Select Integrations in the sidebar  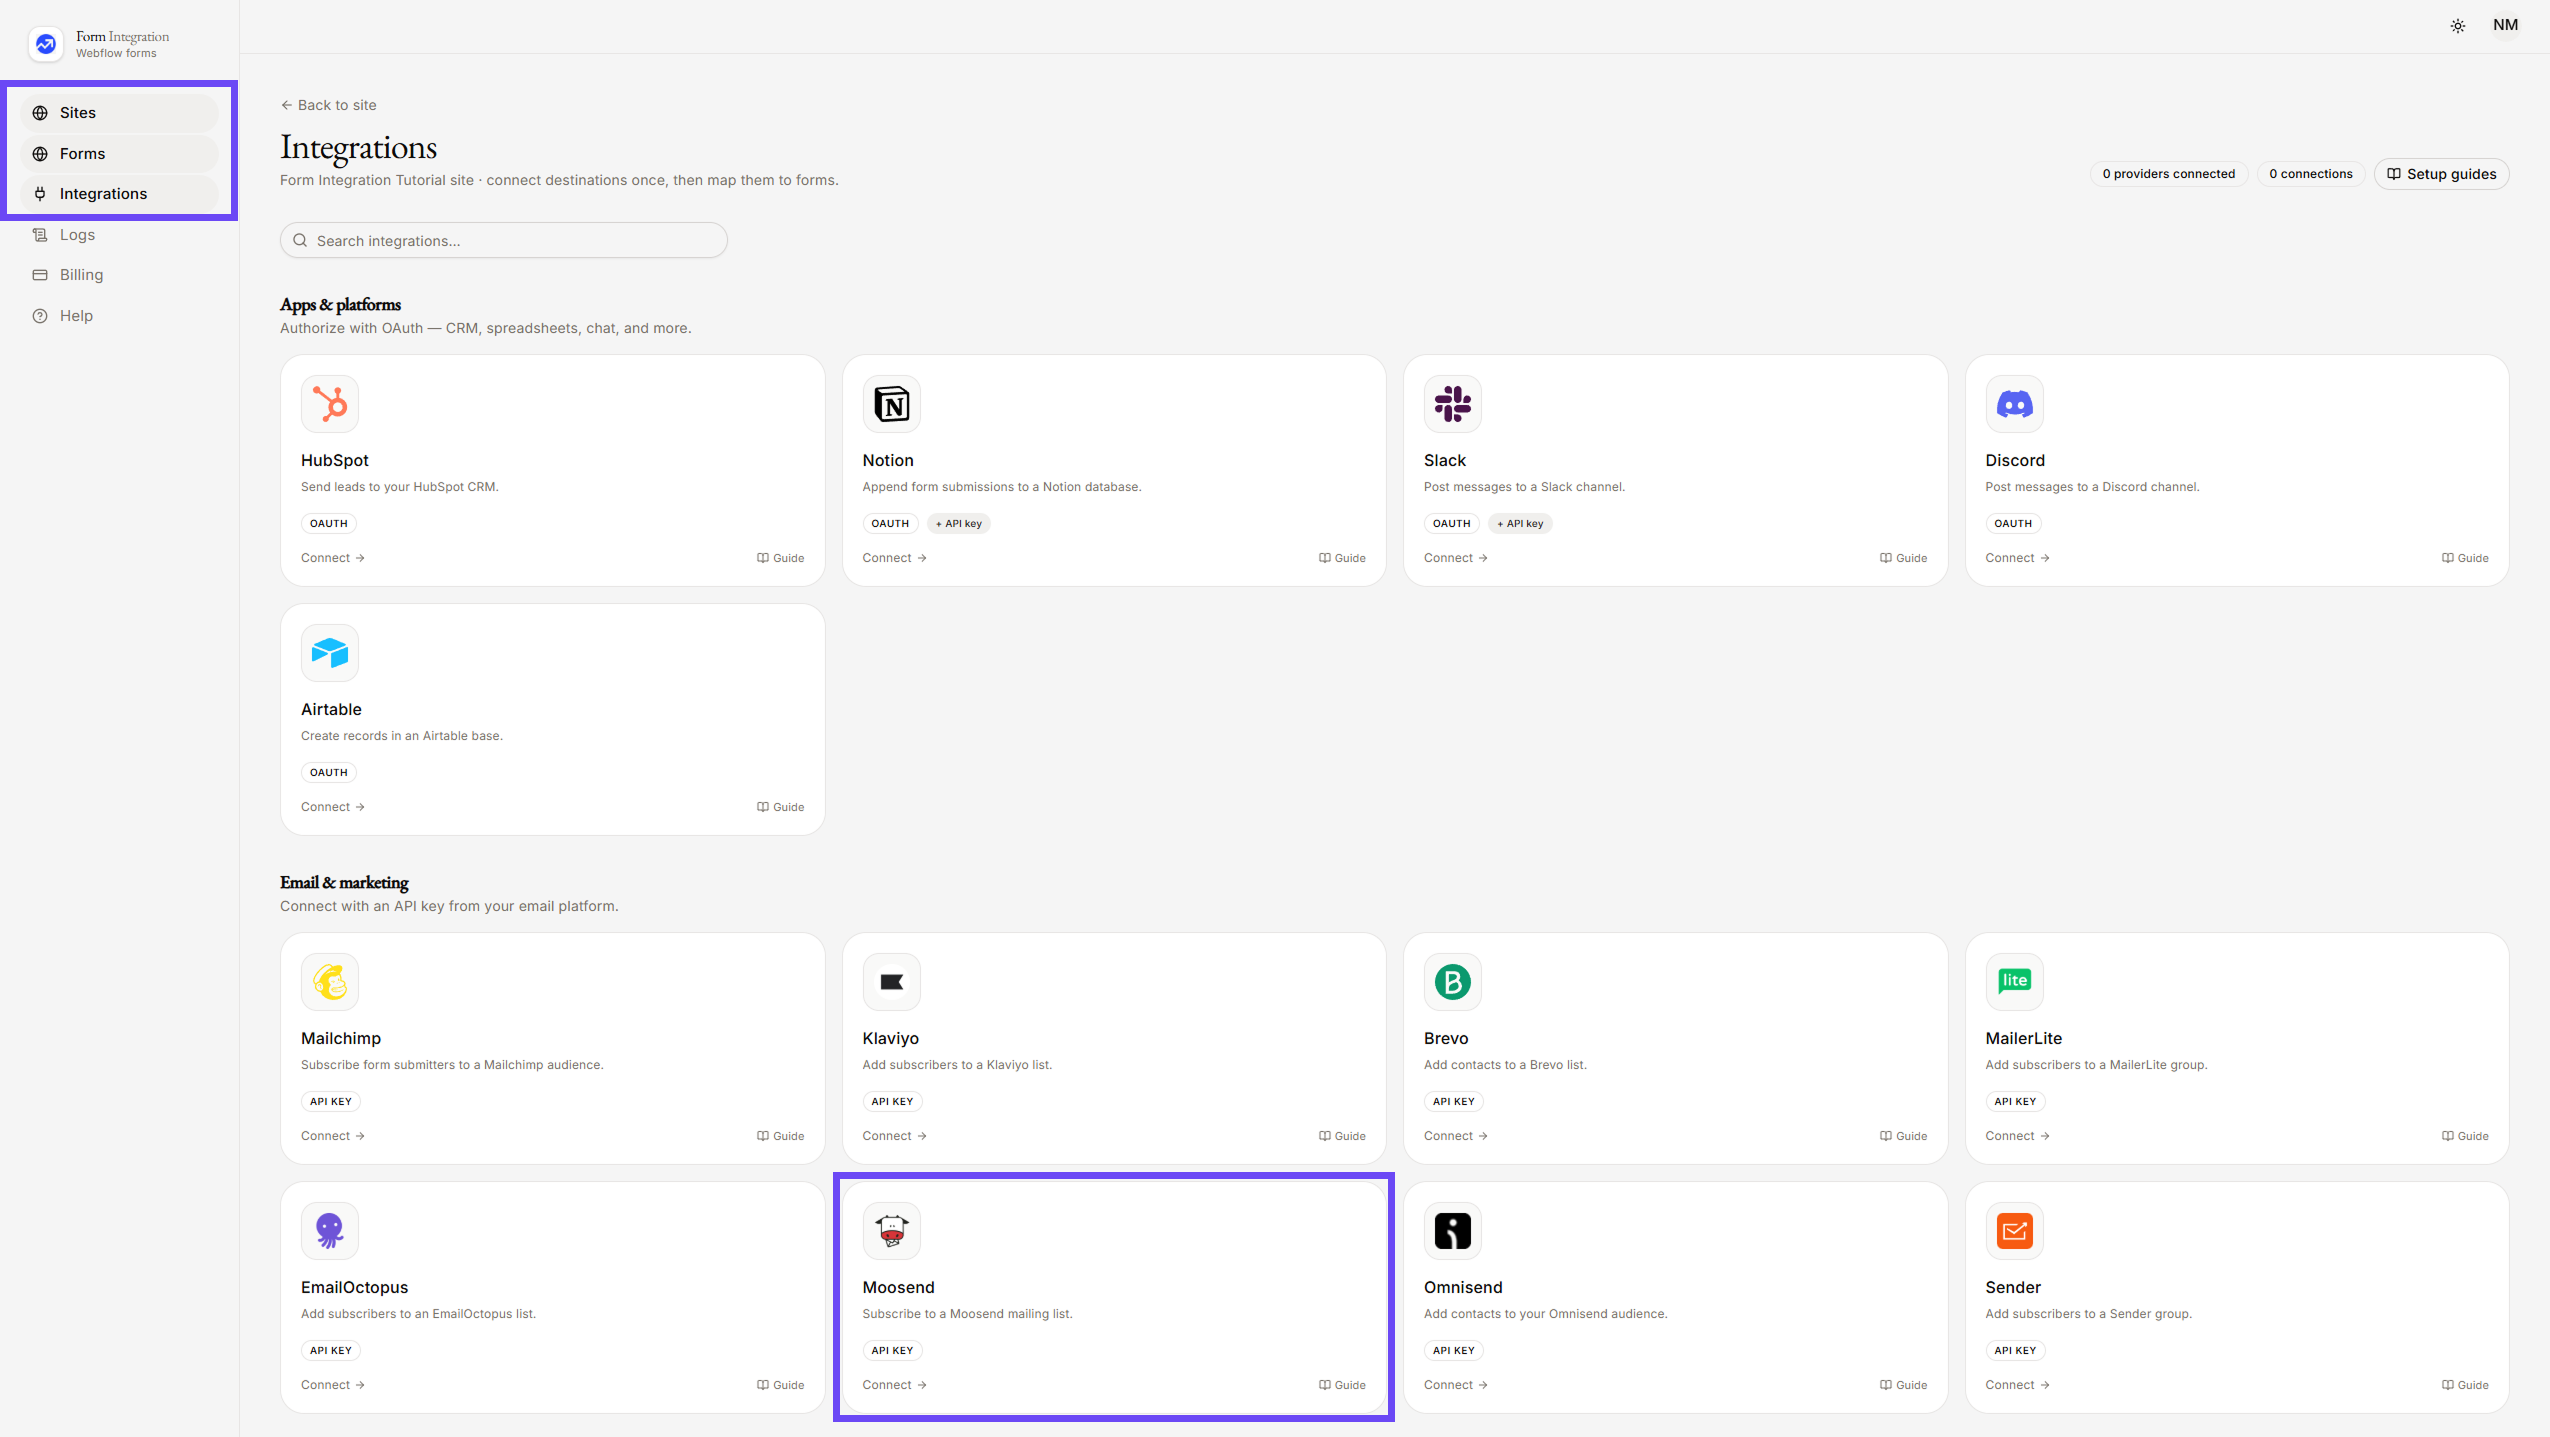click(119, 194)
